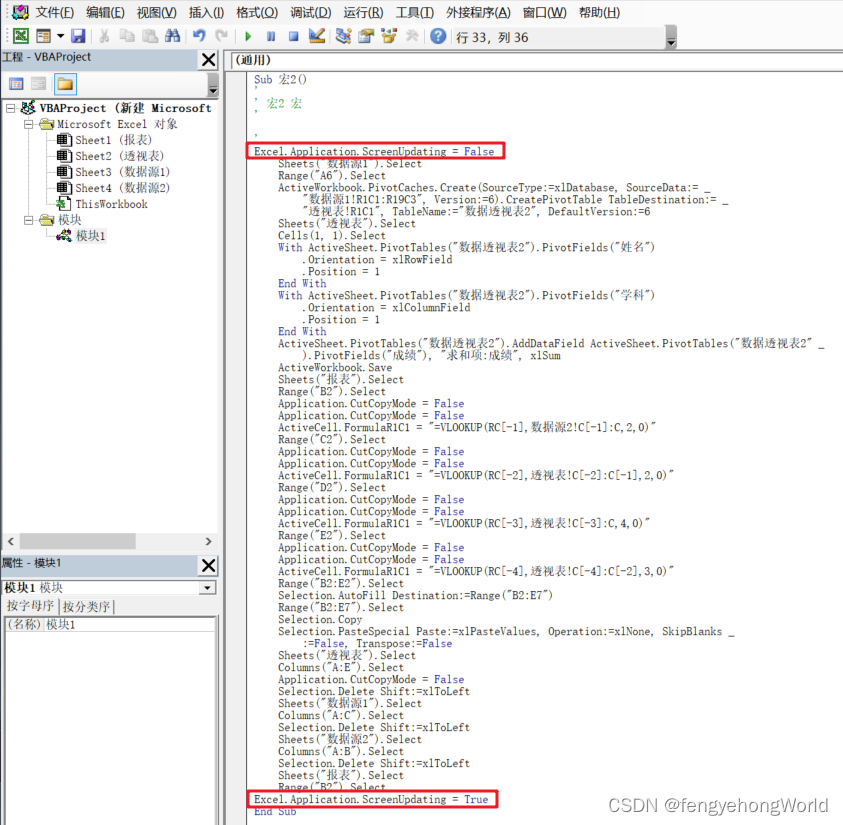
Task: Collapse the VBAProject root node
Action: click(11, 108)
